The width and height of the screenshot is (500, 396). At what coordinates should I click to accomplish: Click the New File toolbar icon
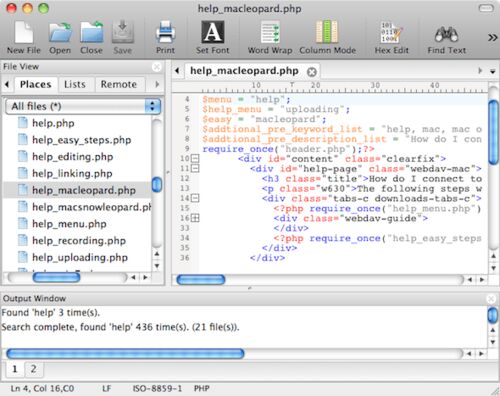tap(24, 32)
